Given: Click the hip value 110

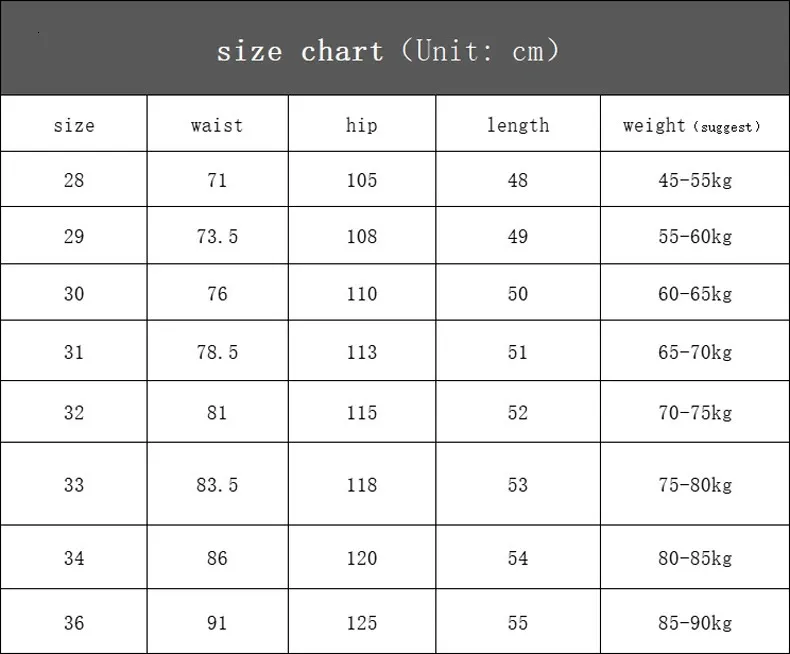Looking at the screenshot, I should [x=362, y=294].
